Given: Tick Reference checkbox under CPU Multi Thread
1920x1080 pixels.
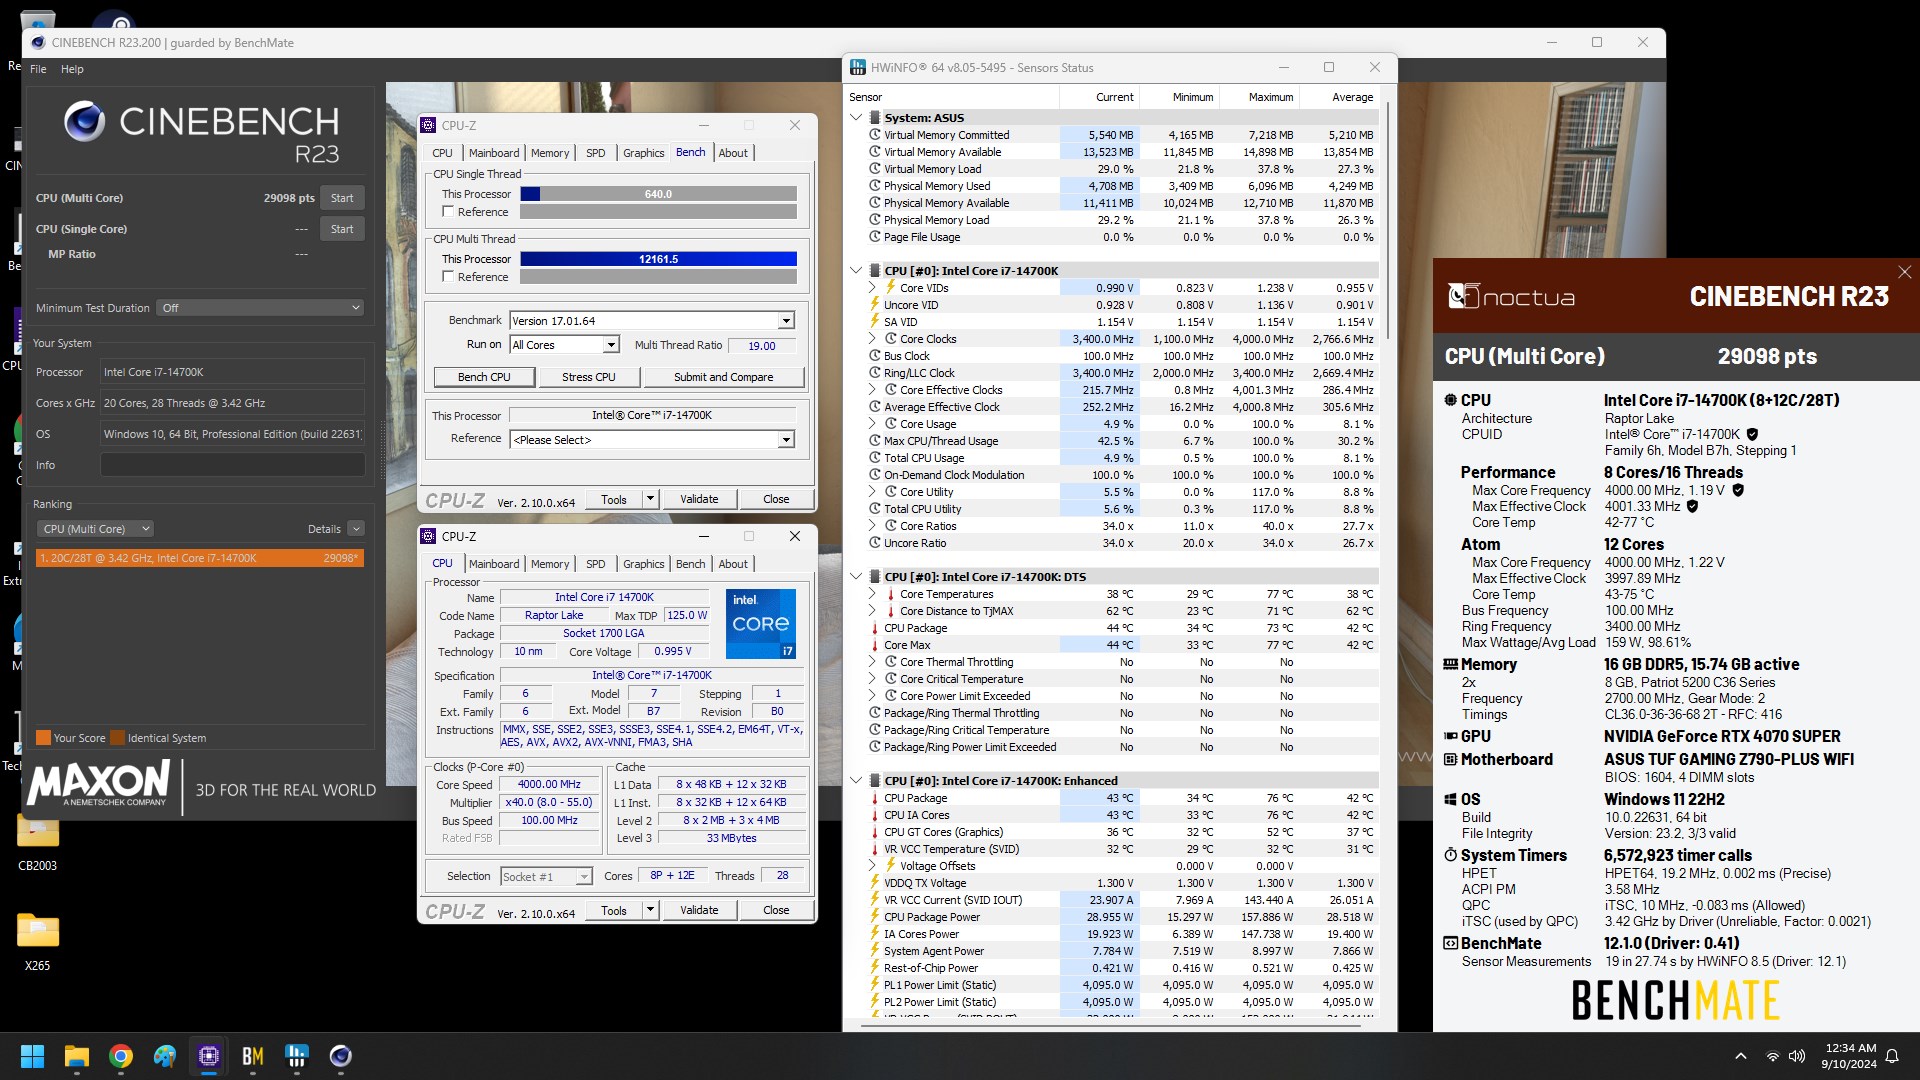Looking at the screenshot, I should pyautogui.click(x=448, y=277).
